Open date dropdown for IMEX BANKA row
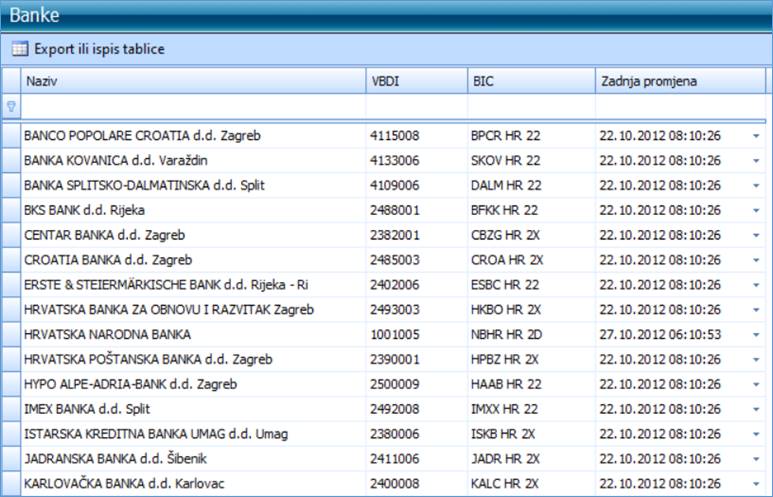This screenshot has height=497, width=773. (756, 409)
